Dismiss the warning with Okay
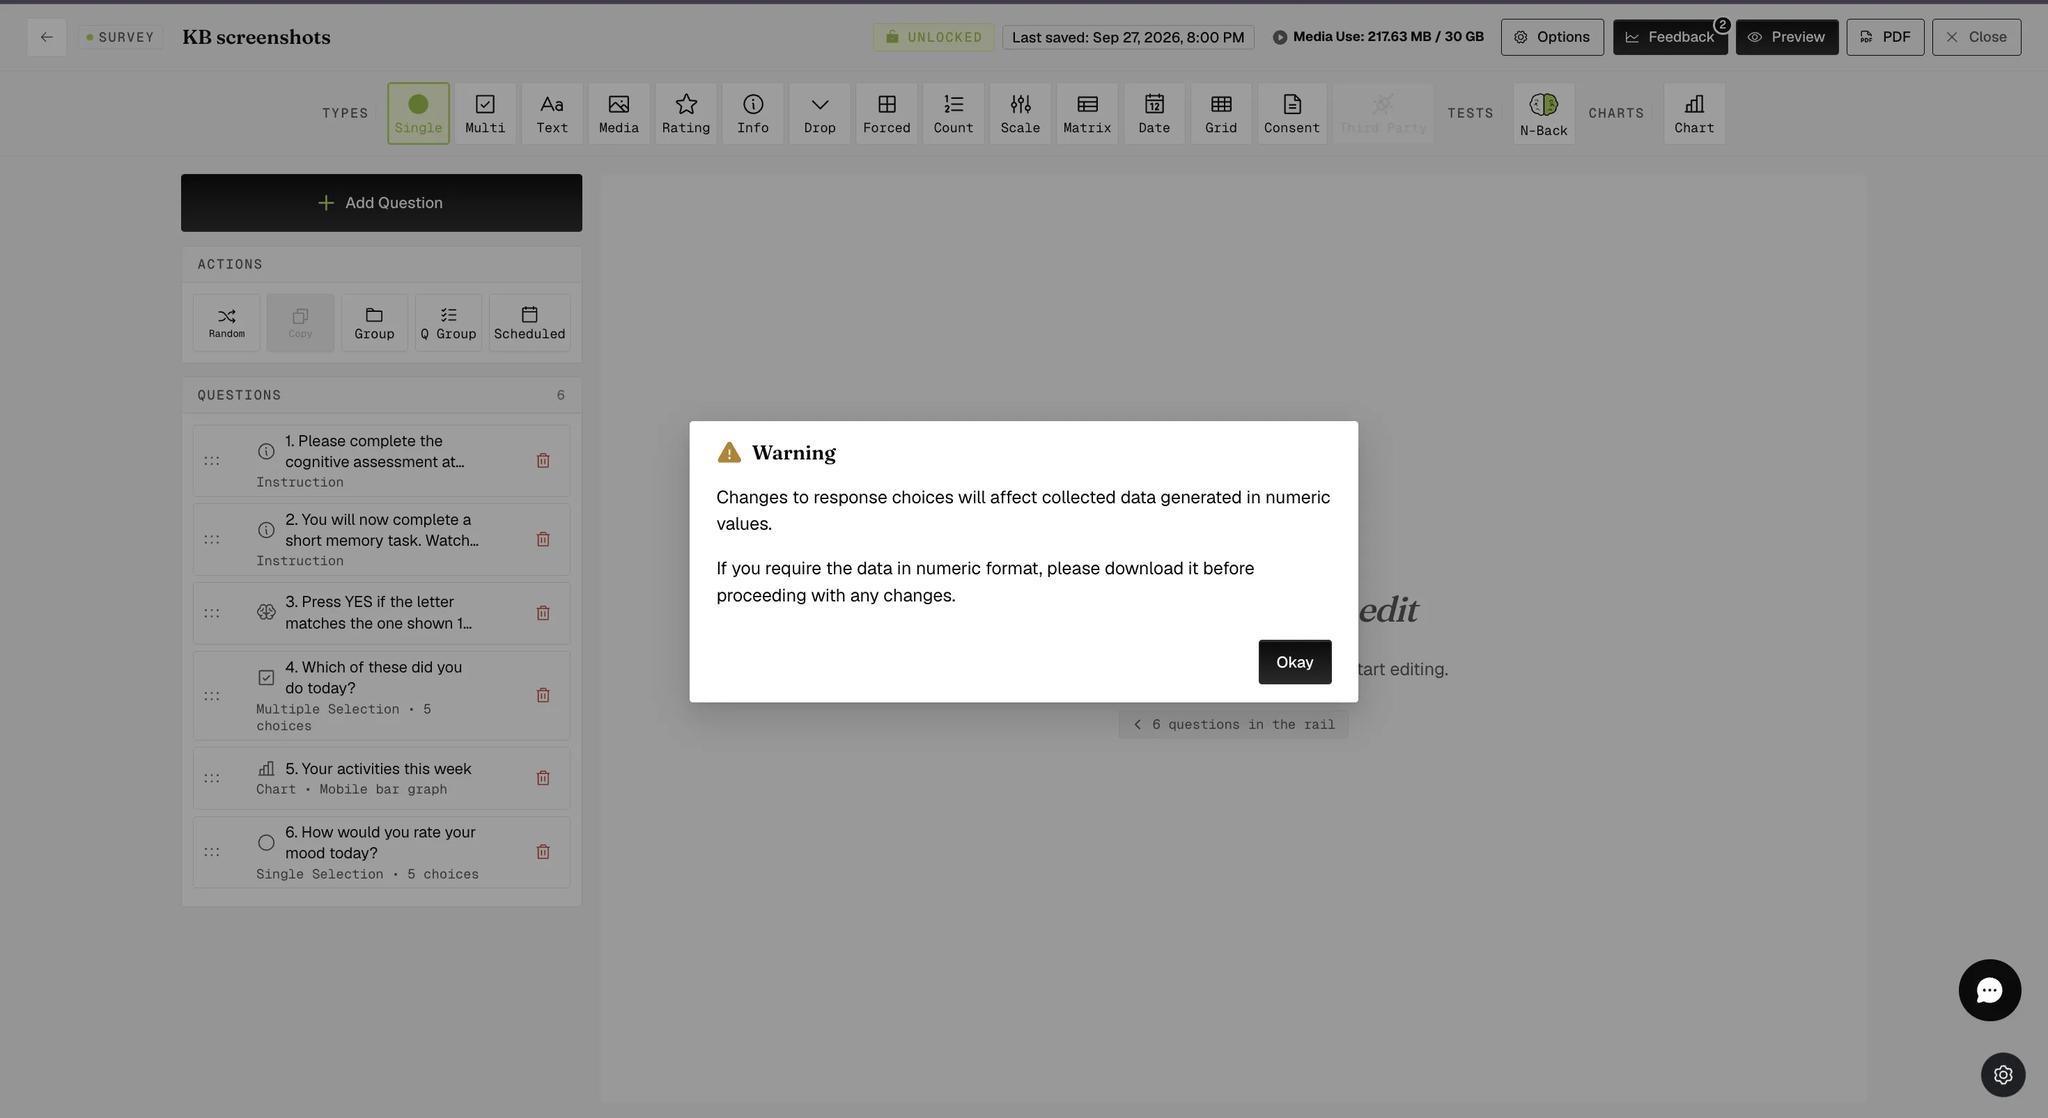Viewport: 2048px width, 1118px height. click(1294, 662)
